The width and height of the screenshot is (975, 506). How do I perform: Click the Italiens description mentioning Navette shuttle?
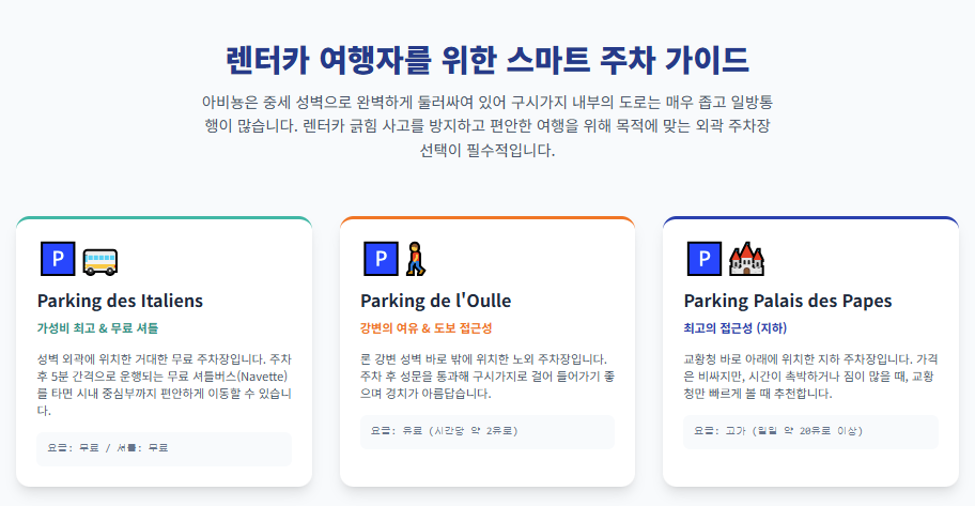(164, 385)
